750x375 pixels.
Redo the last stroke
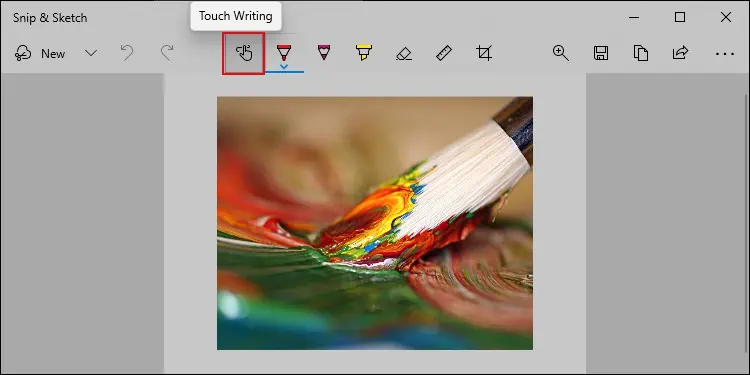(166, 53)
